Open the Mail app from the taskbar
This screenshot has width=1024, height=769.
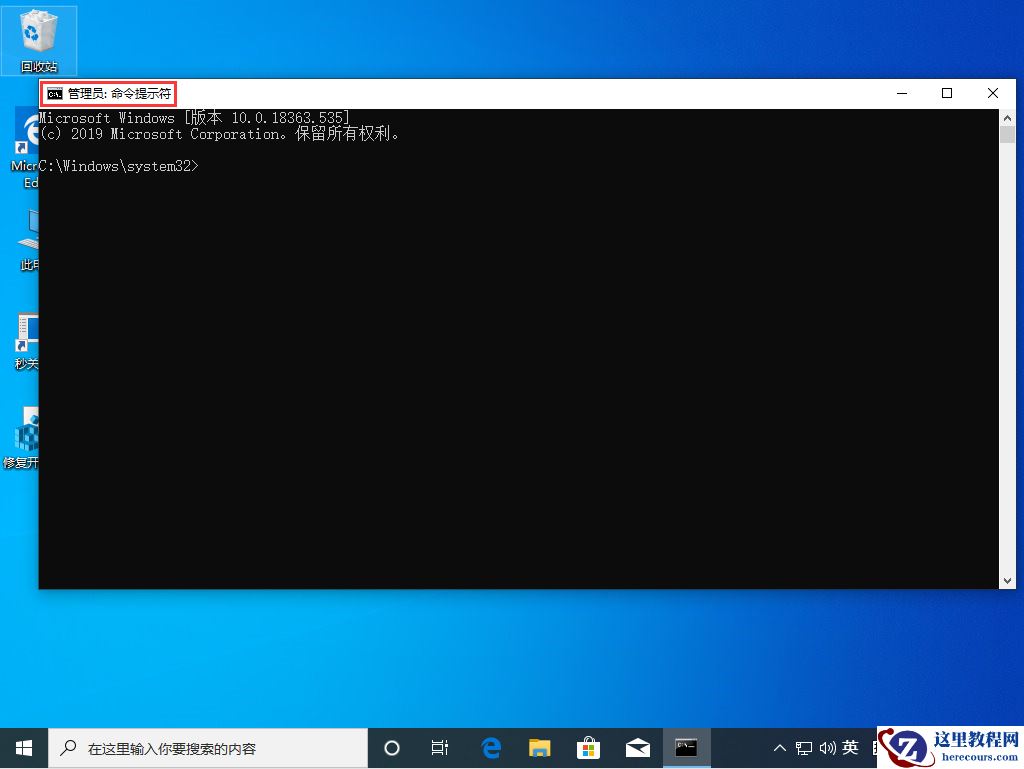(637, 747)
